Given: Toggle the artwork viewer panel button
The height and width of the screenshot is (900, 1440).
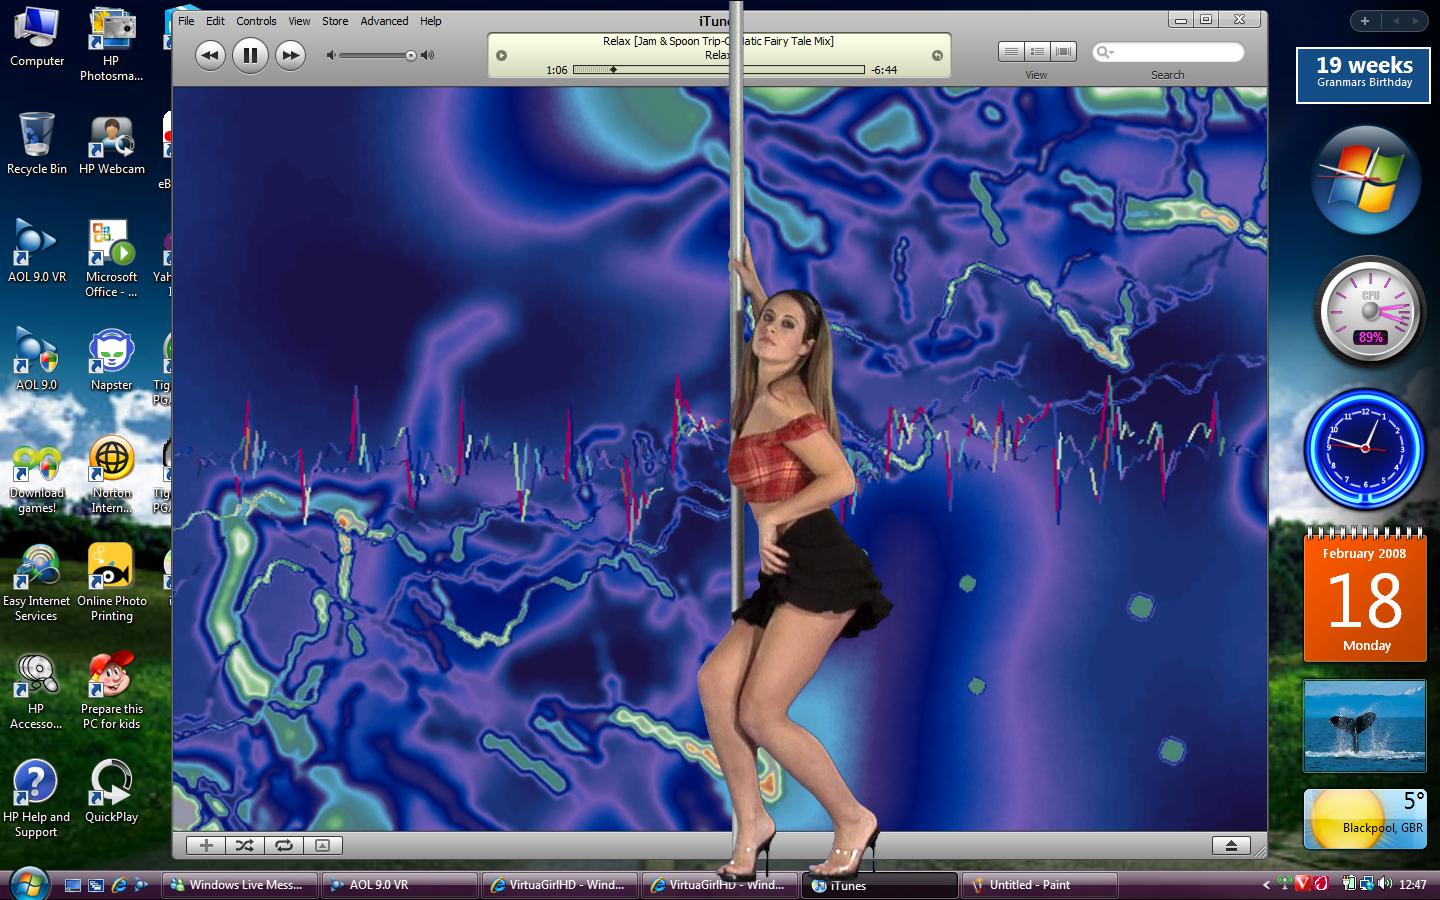Looking at the screenshot, I should 322,845.
